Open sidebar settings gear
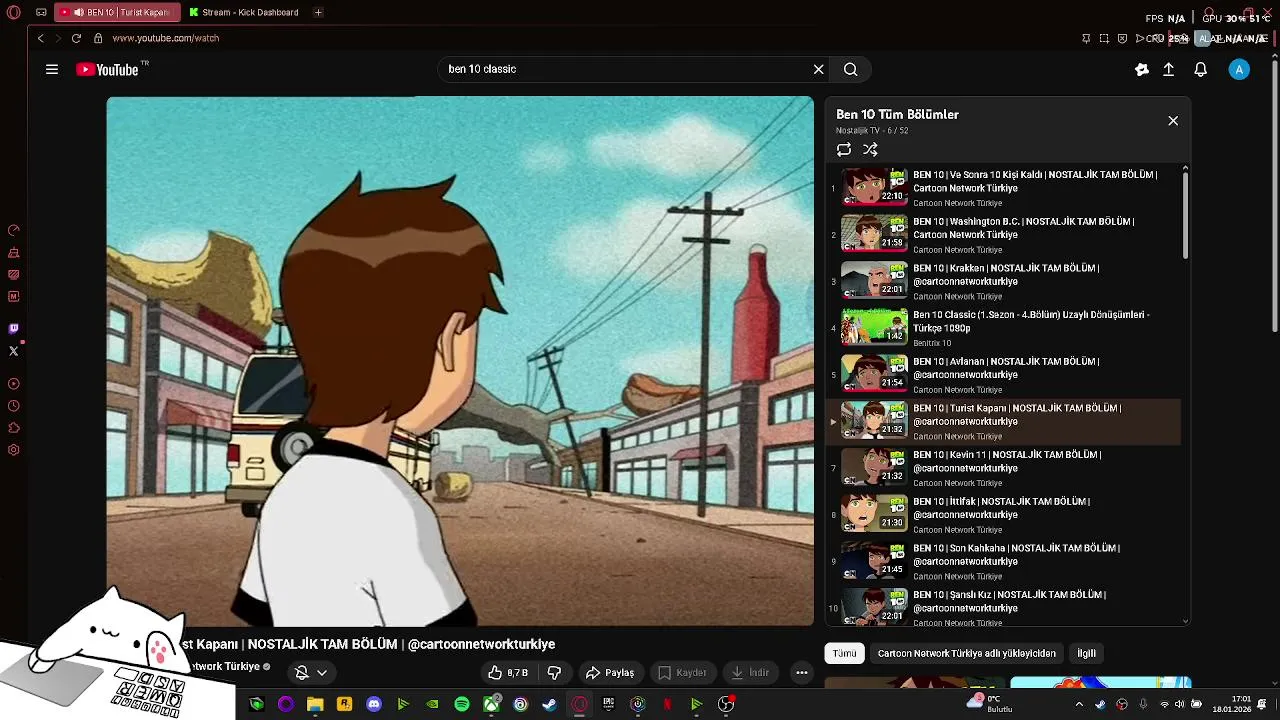Viewport: 1280px width, 720px height. pyautogui.click(x=14, y=450)
